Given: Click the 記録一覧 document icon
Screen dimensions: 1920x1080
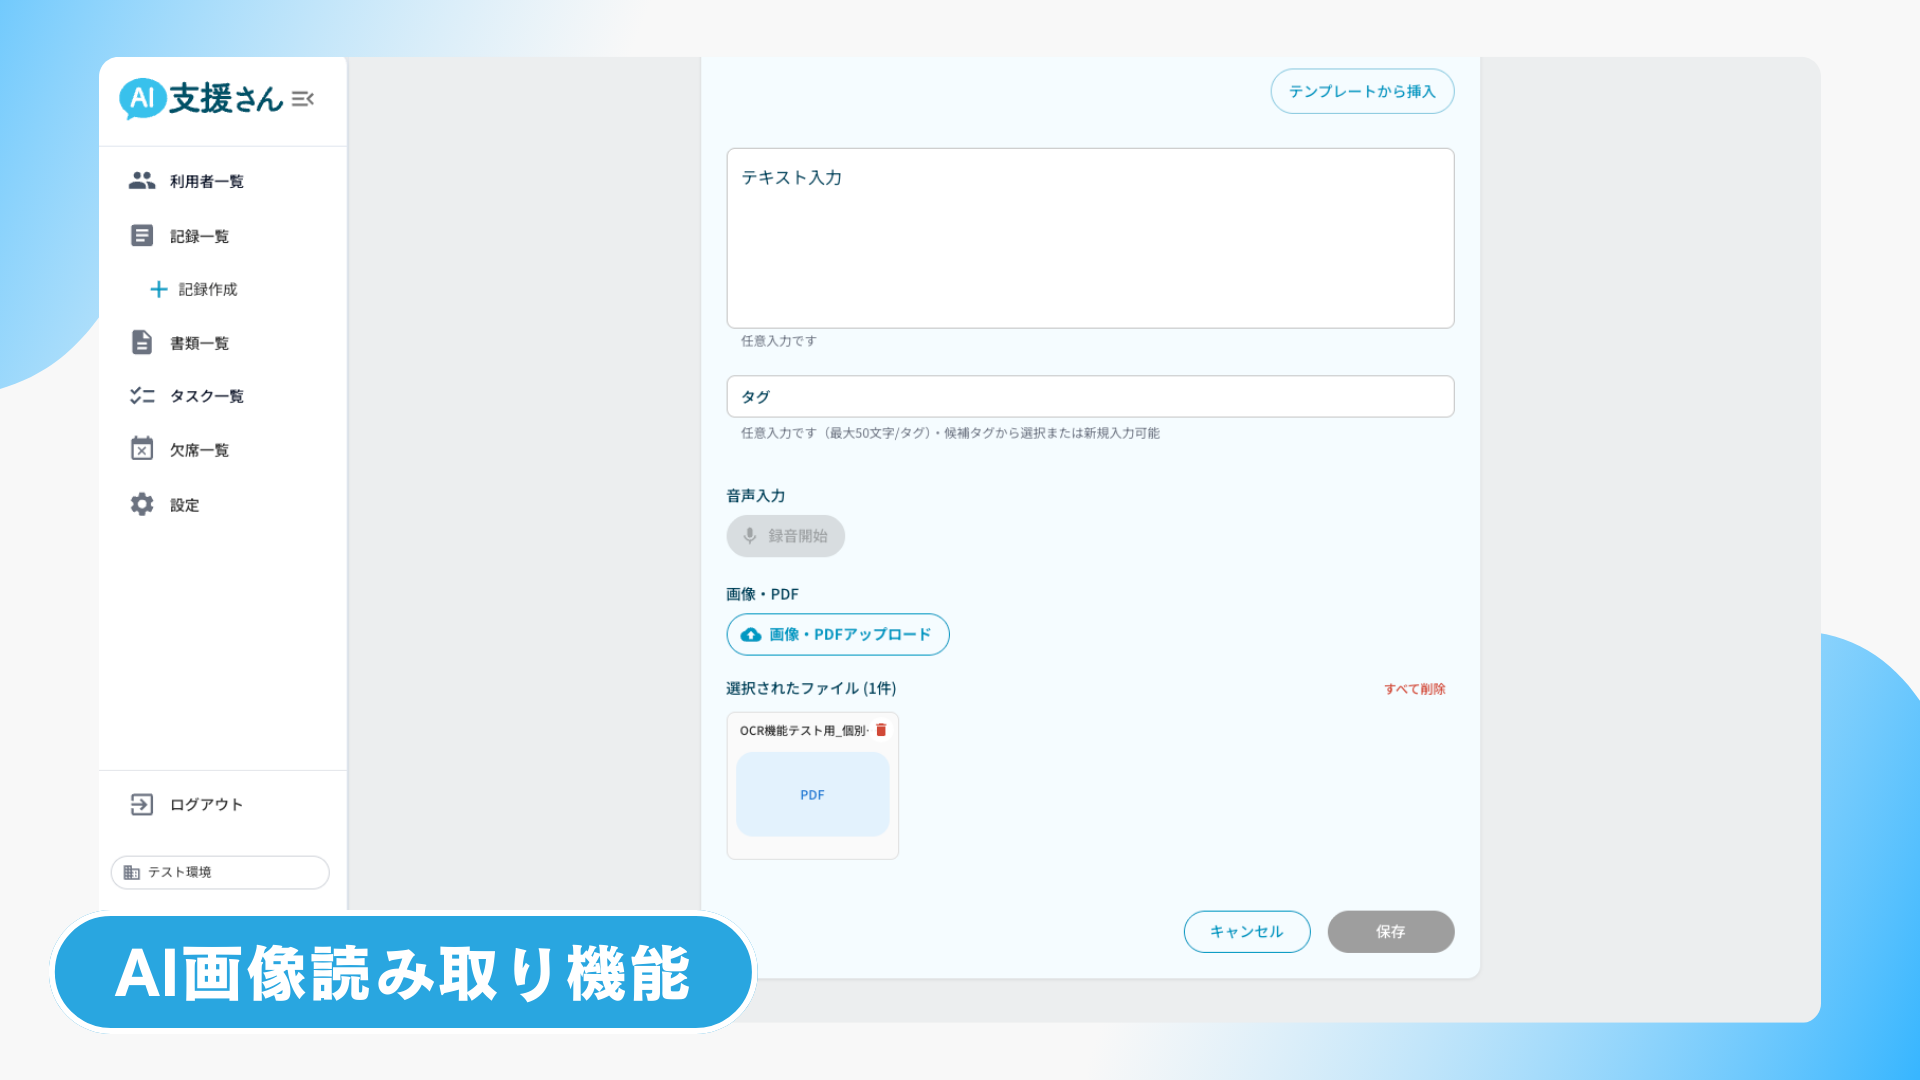Looking at the screenshot, I should 142,236.
